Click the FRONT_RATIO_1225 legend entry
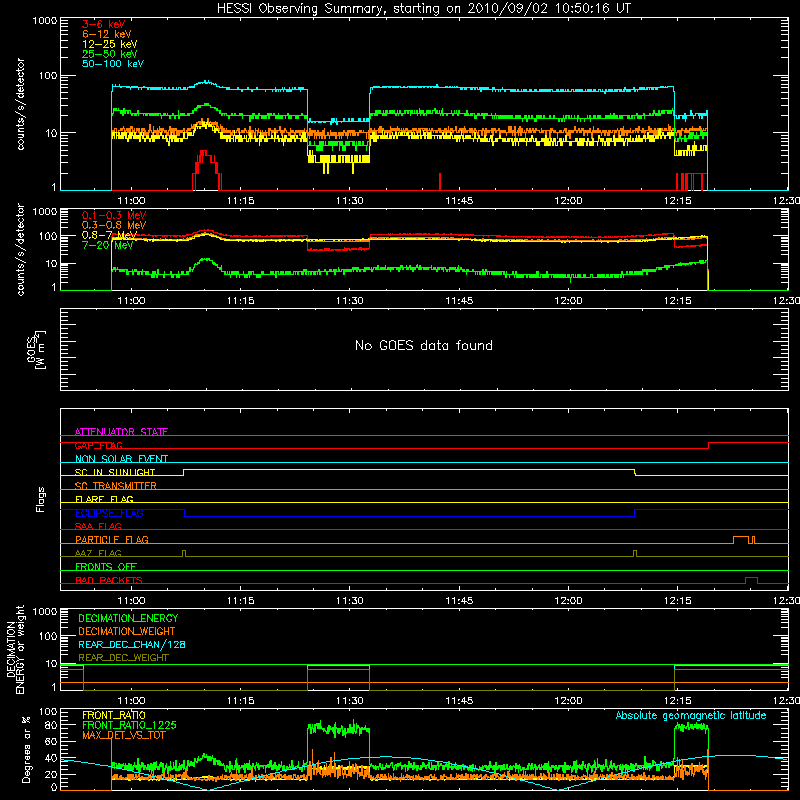Image resolution: width=800 pixels, height=800 pixels. point(129,725)
